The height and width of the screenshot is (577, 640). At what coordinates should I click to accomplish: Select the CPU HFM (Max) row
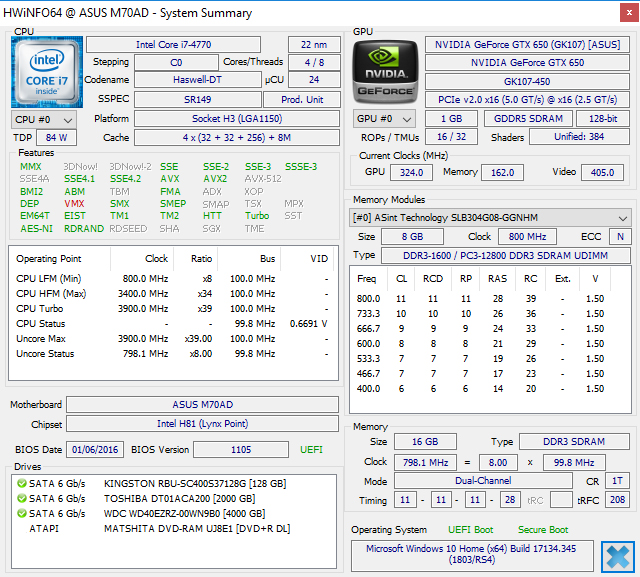173,294
